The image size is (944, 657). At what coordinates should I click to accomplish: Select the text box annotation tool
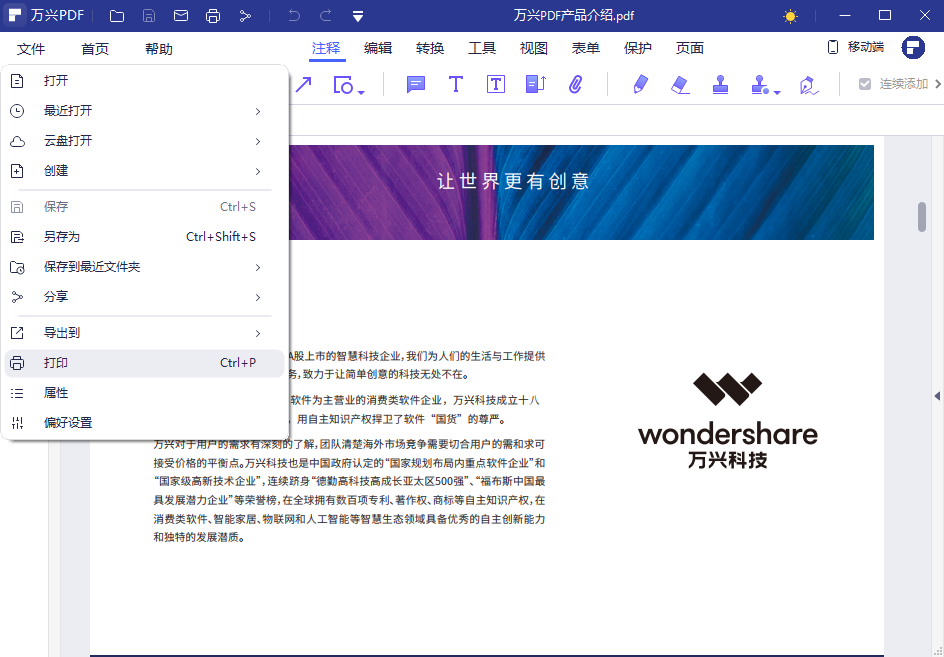(x=495, y=85)
